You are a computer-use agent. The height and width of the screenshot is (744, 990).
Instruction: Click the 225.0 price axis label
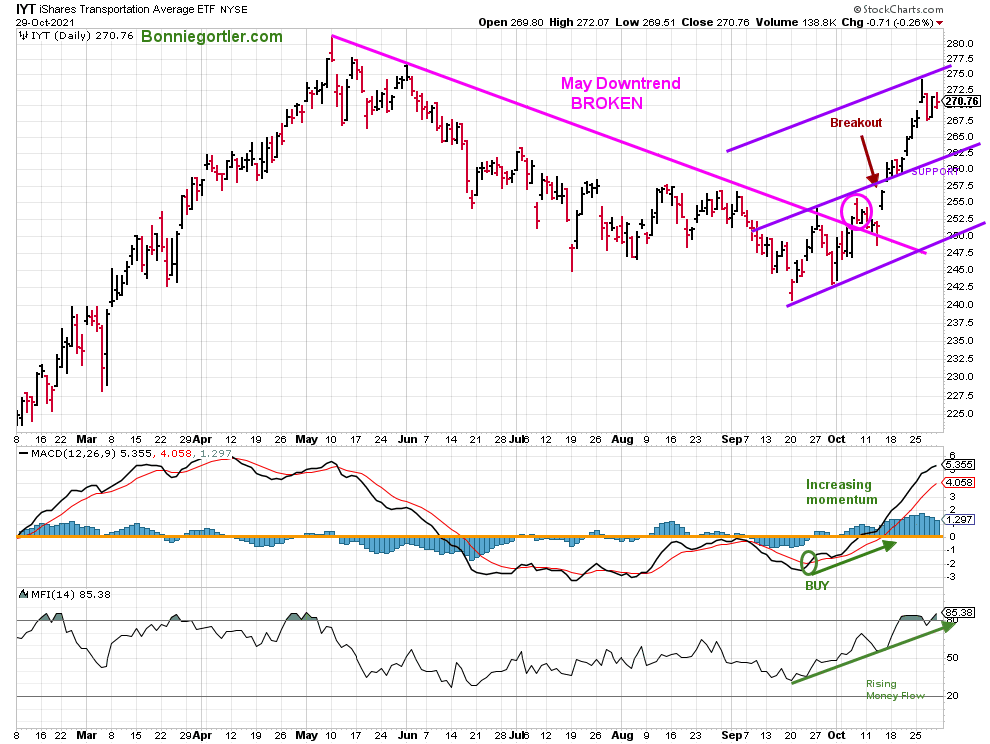click(x=960, y=414)
